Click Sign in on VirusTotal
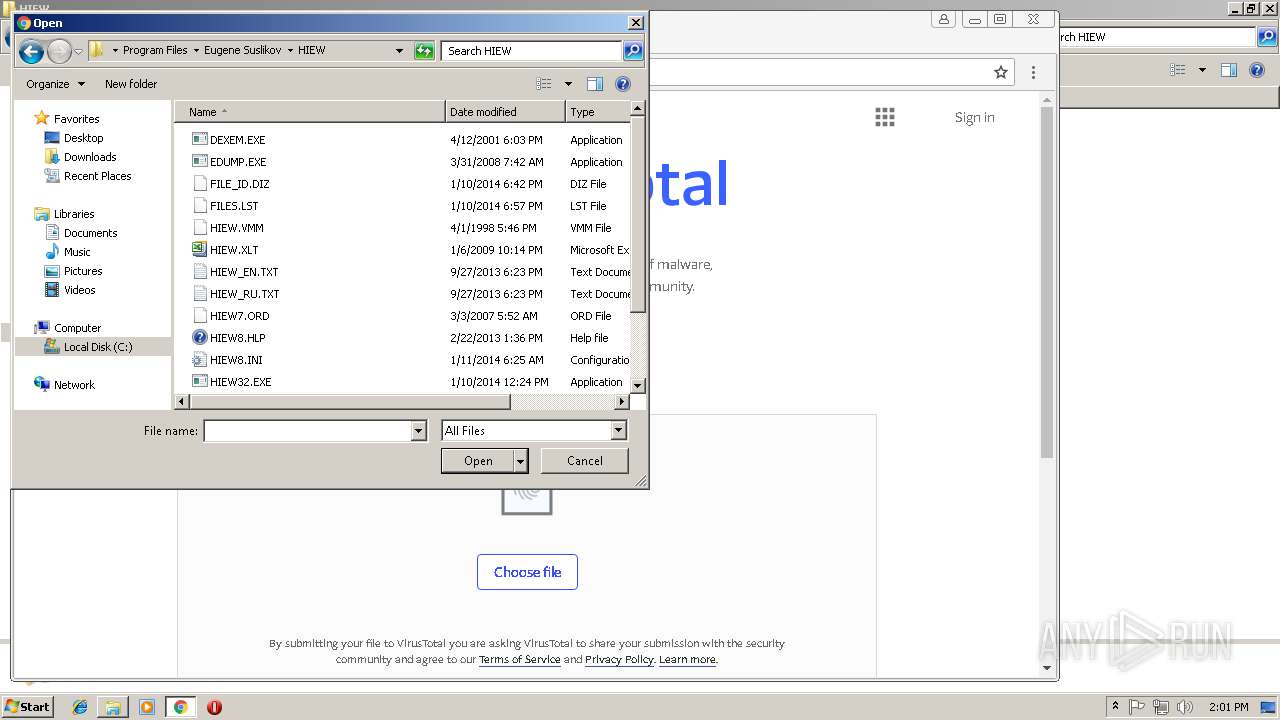 pos(974,117)
